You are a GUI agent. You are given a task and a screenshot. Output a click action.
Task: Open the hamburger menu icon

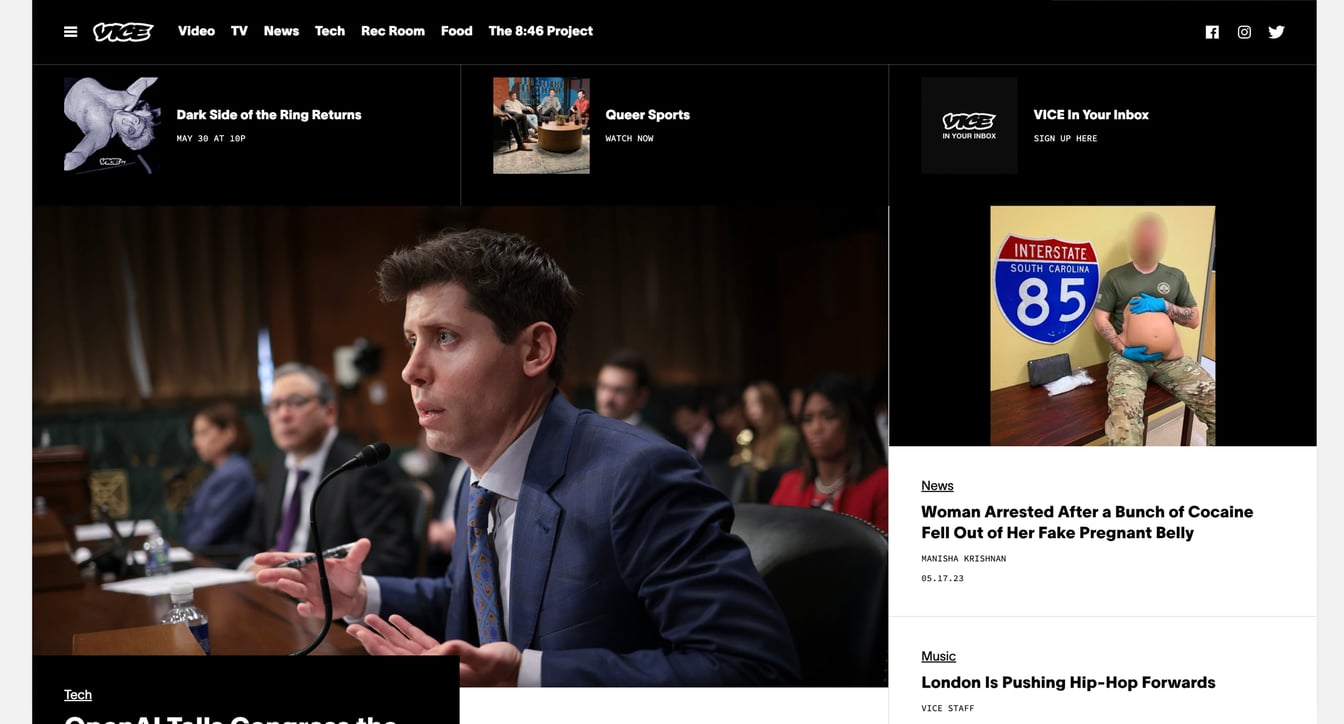click(x=70, y=32)
